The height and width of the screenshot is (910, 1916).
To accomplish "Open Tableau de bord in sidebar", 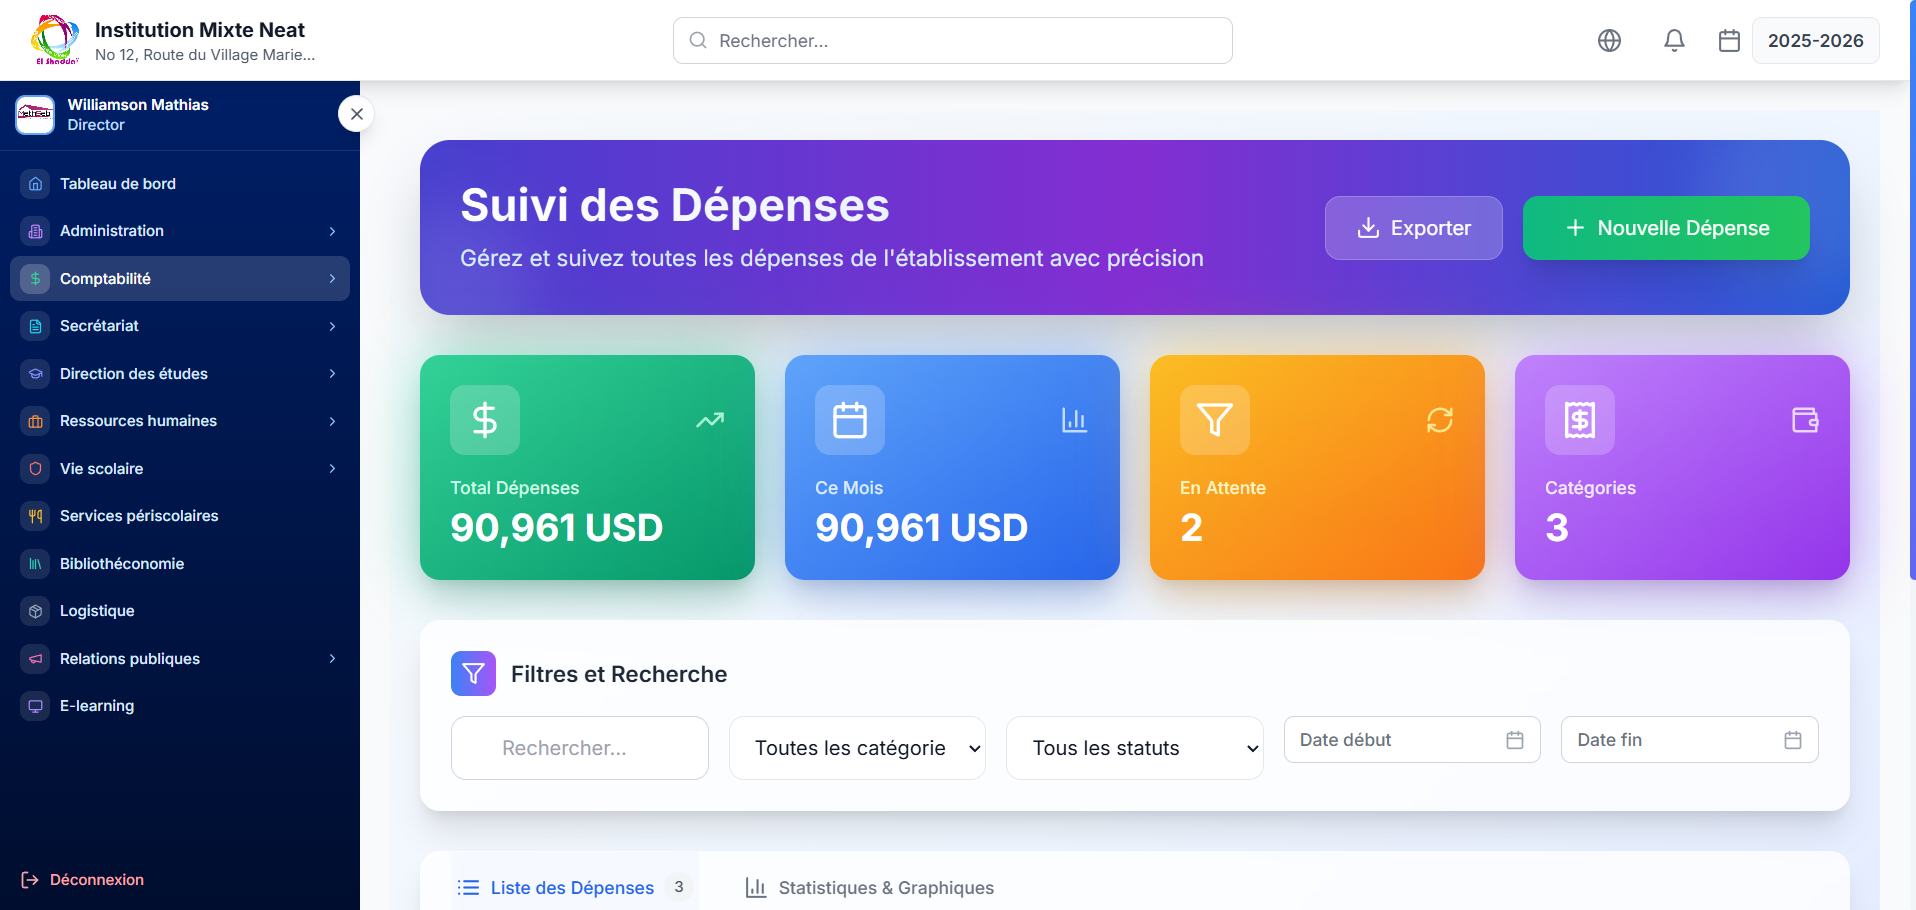I will (x=118, y=184).
